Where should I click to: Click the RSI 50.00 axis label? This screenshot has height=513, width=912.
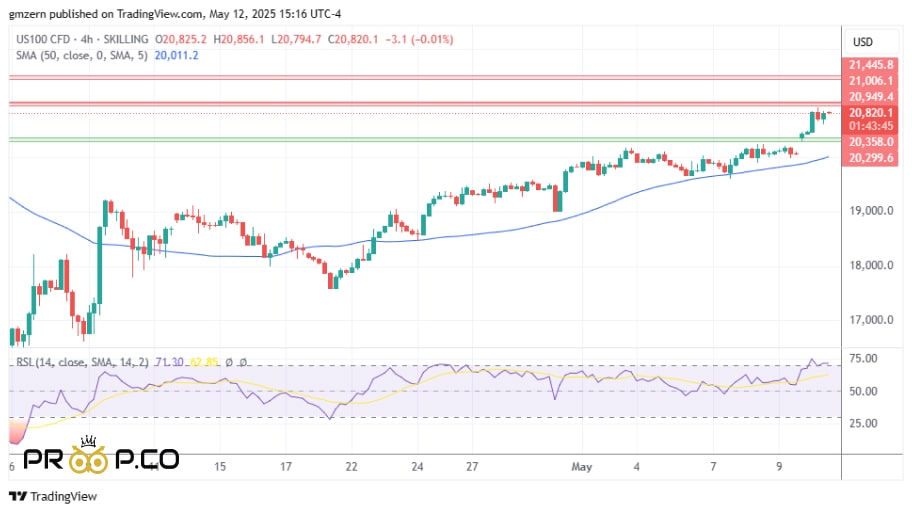pos(863,391)
